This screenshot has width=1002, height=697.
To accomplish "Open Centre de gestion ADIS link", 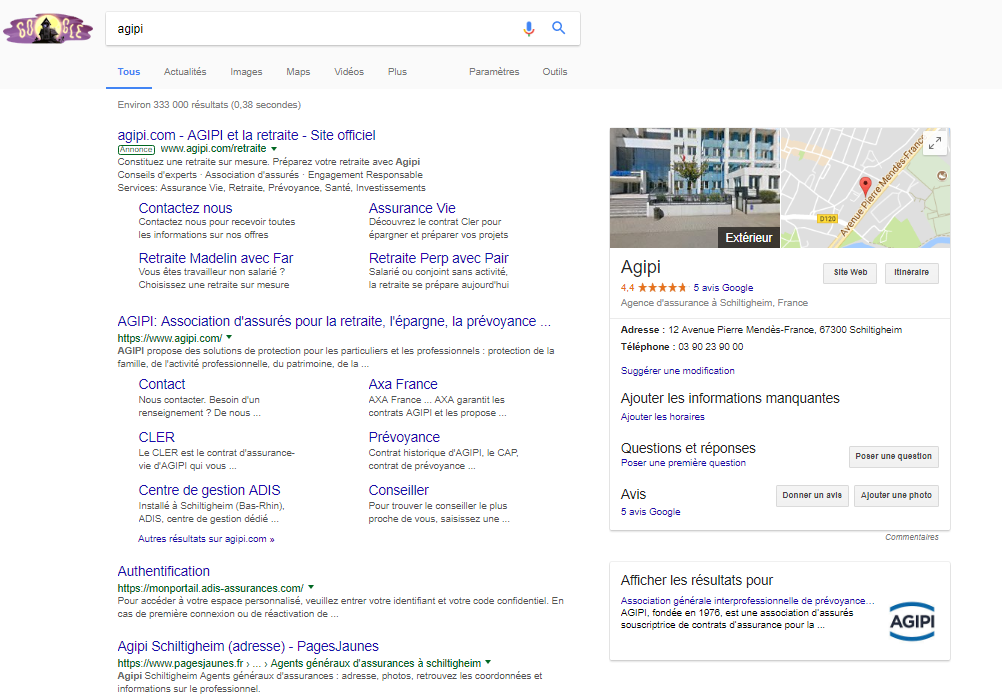I will tap(209, 491).
